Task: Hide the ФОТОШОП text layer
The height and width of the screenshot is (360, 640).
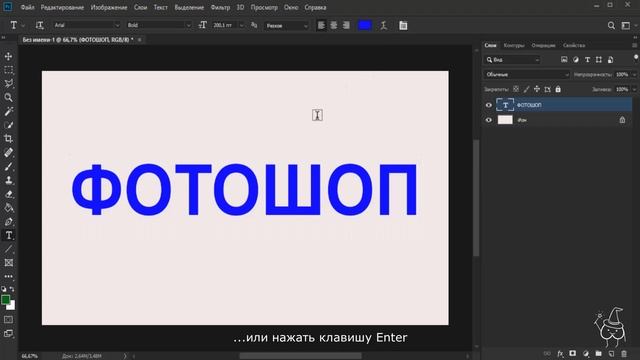Action: click(x=489, y=105)
